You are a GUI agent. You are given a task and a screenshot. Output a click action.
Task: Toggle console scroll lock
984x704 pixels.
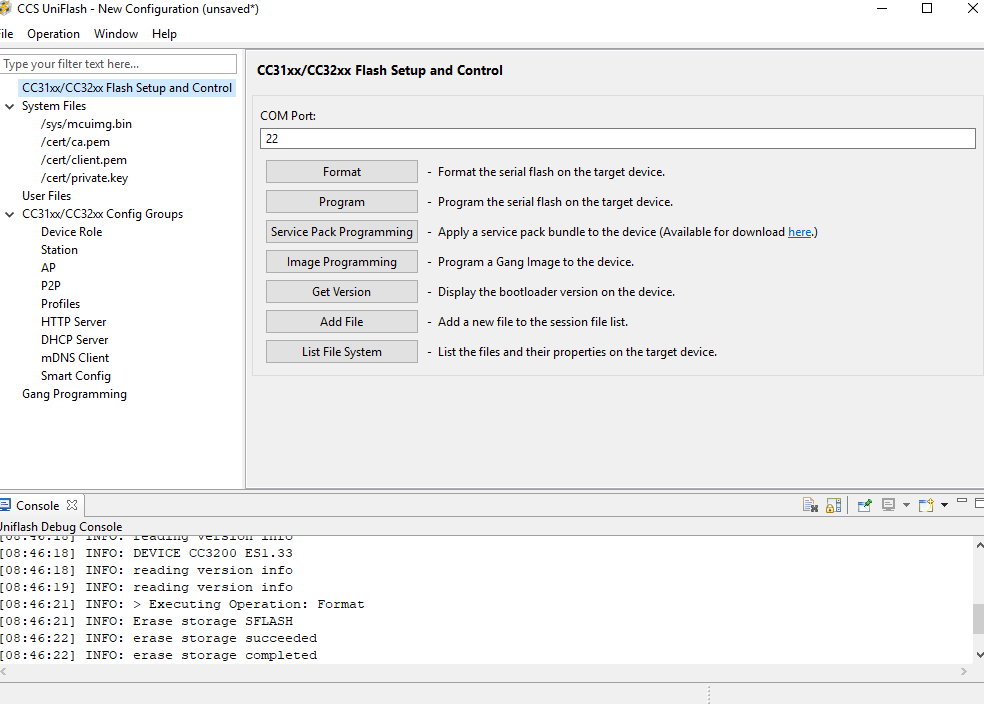[x=833, y=506]
